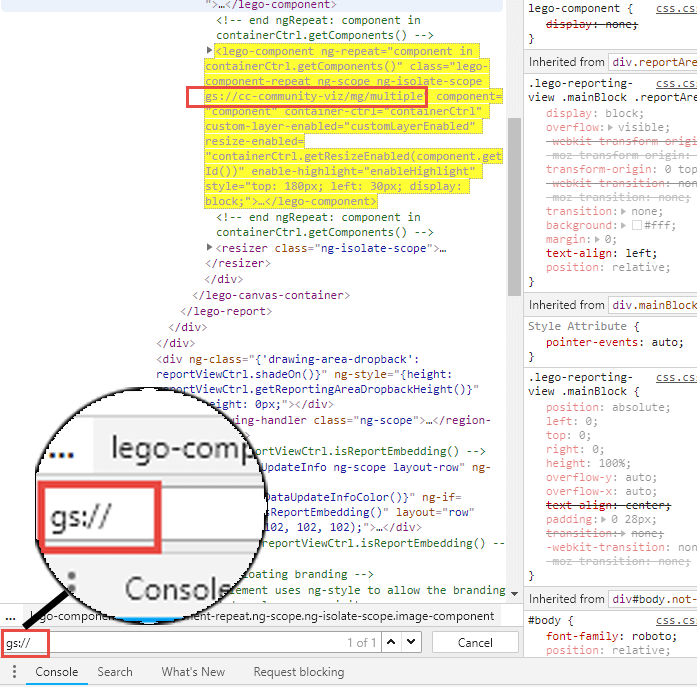Click the struck-through display: none declaration
Image resolution: width=697 pixels, height=687 pixels.
[592, 24]
